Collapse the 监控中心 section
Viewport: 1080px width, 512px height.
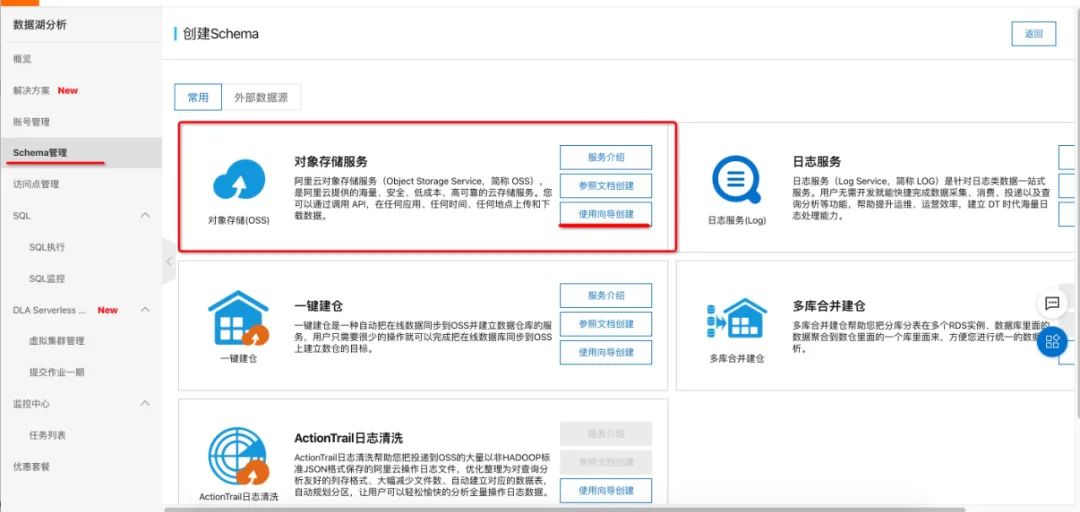[145, 403]
